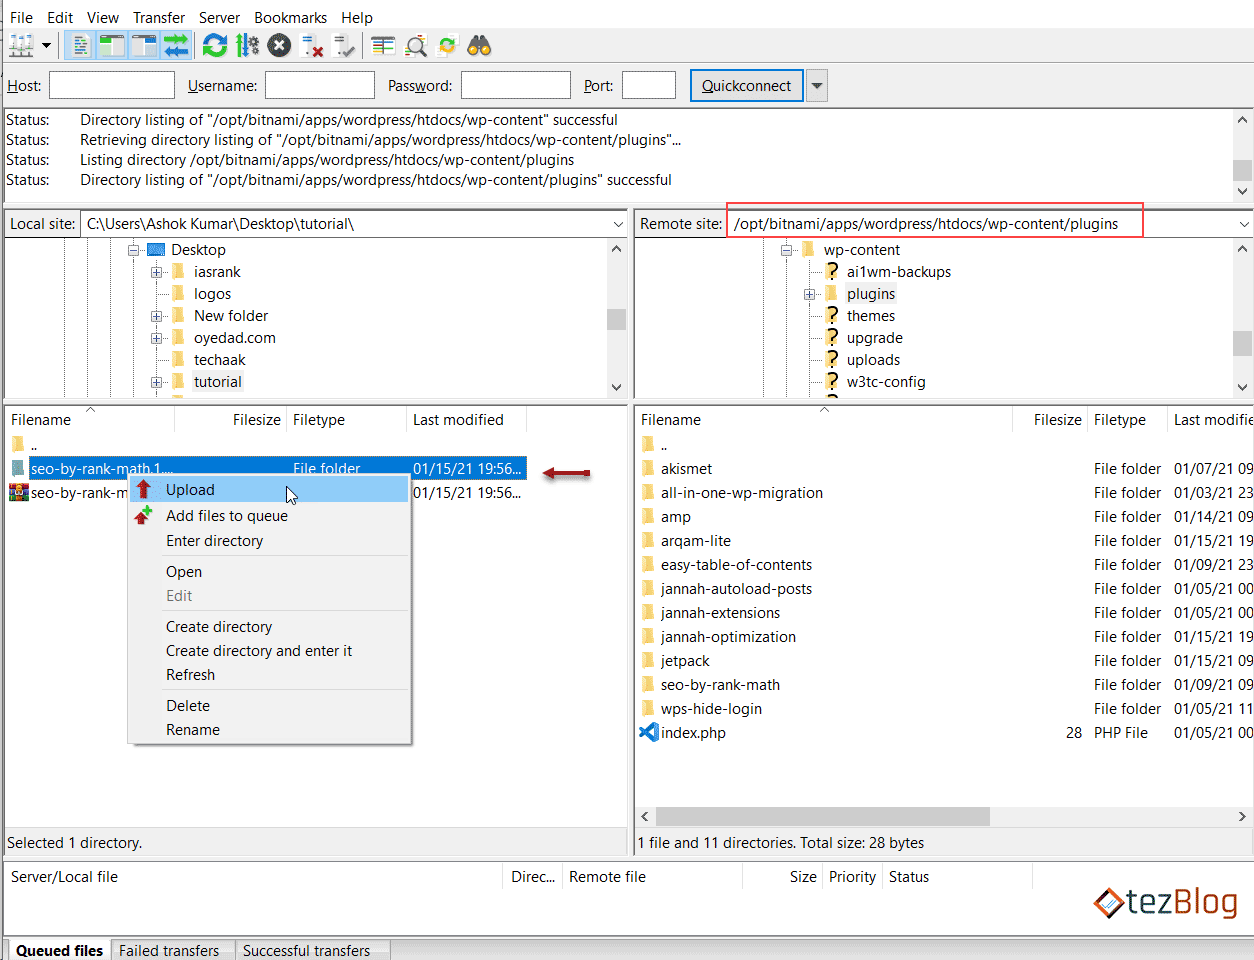Image resolution: width=1254 pixels, height=960 pixels.
Task: Select akismet folder in remote list
Action: pyautogui.click(x=686, y=469)
